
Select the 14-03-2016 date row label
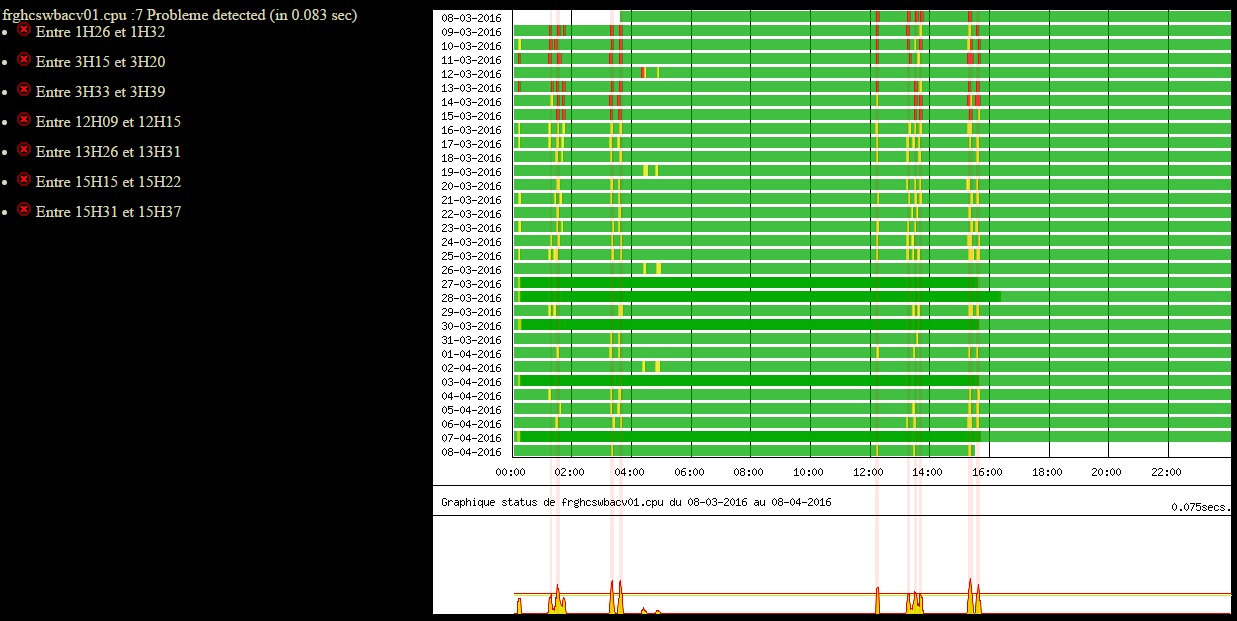coord(472,102)
